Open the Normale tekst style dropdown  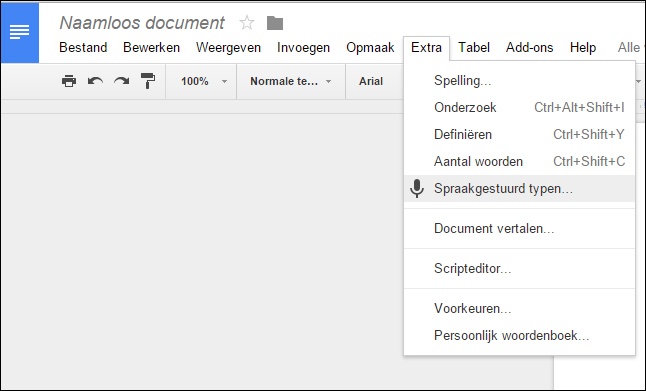[290, 81]
